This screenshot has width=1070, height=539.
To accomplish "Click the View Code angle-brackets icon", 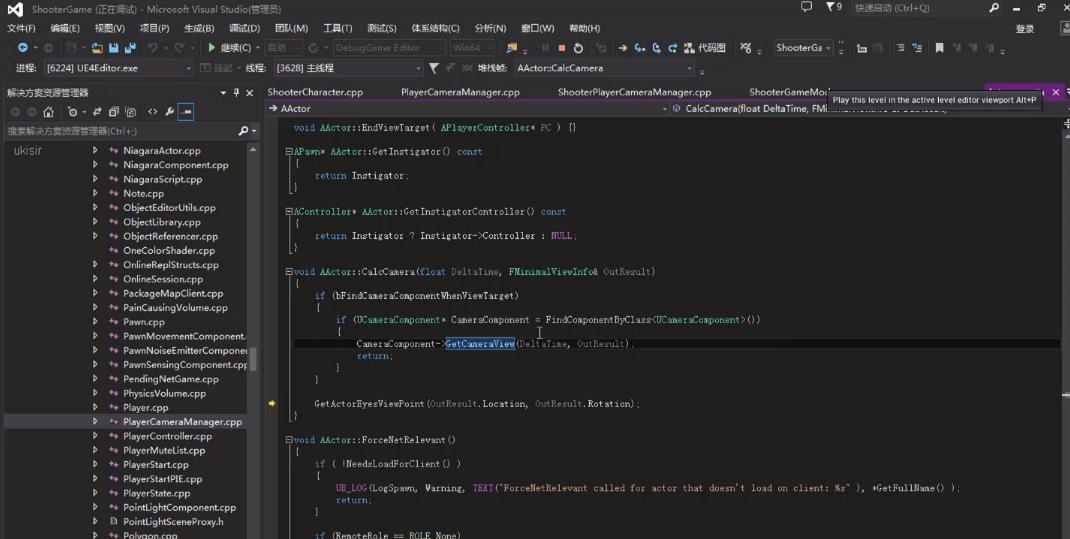I will click(152, 111).
